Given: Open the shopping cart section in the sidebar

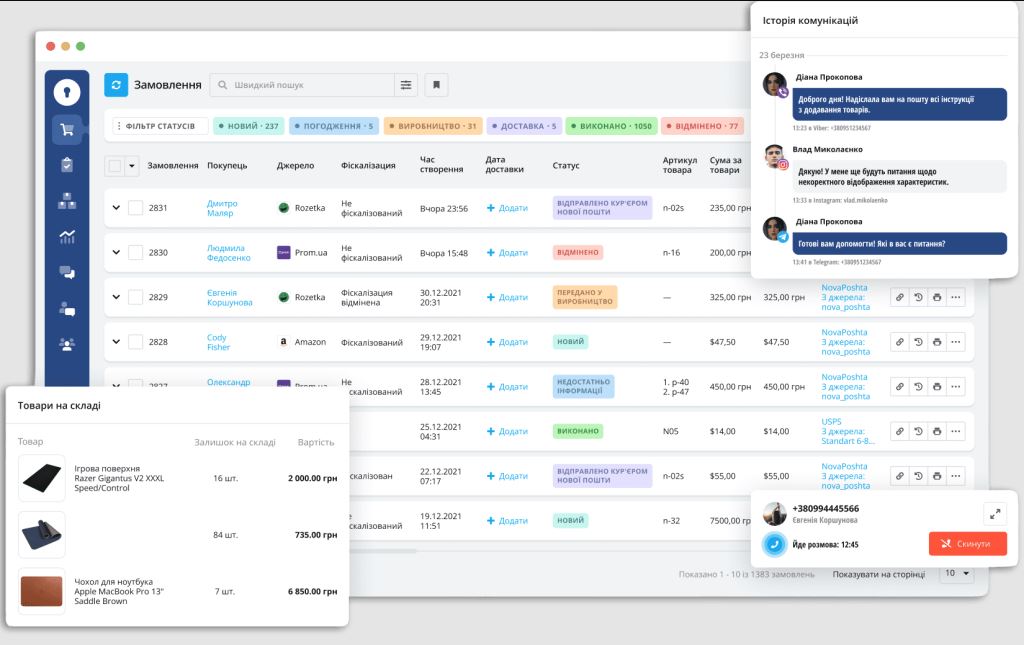Looking at the screenshot, I should (66, 130).
